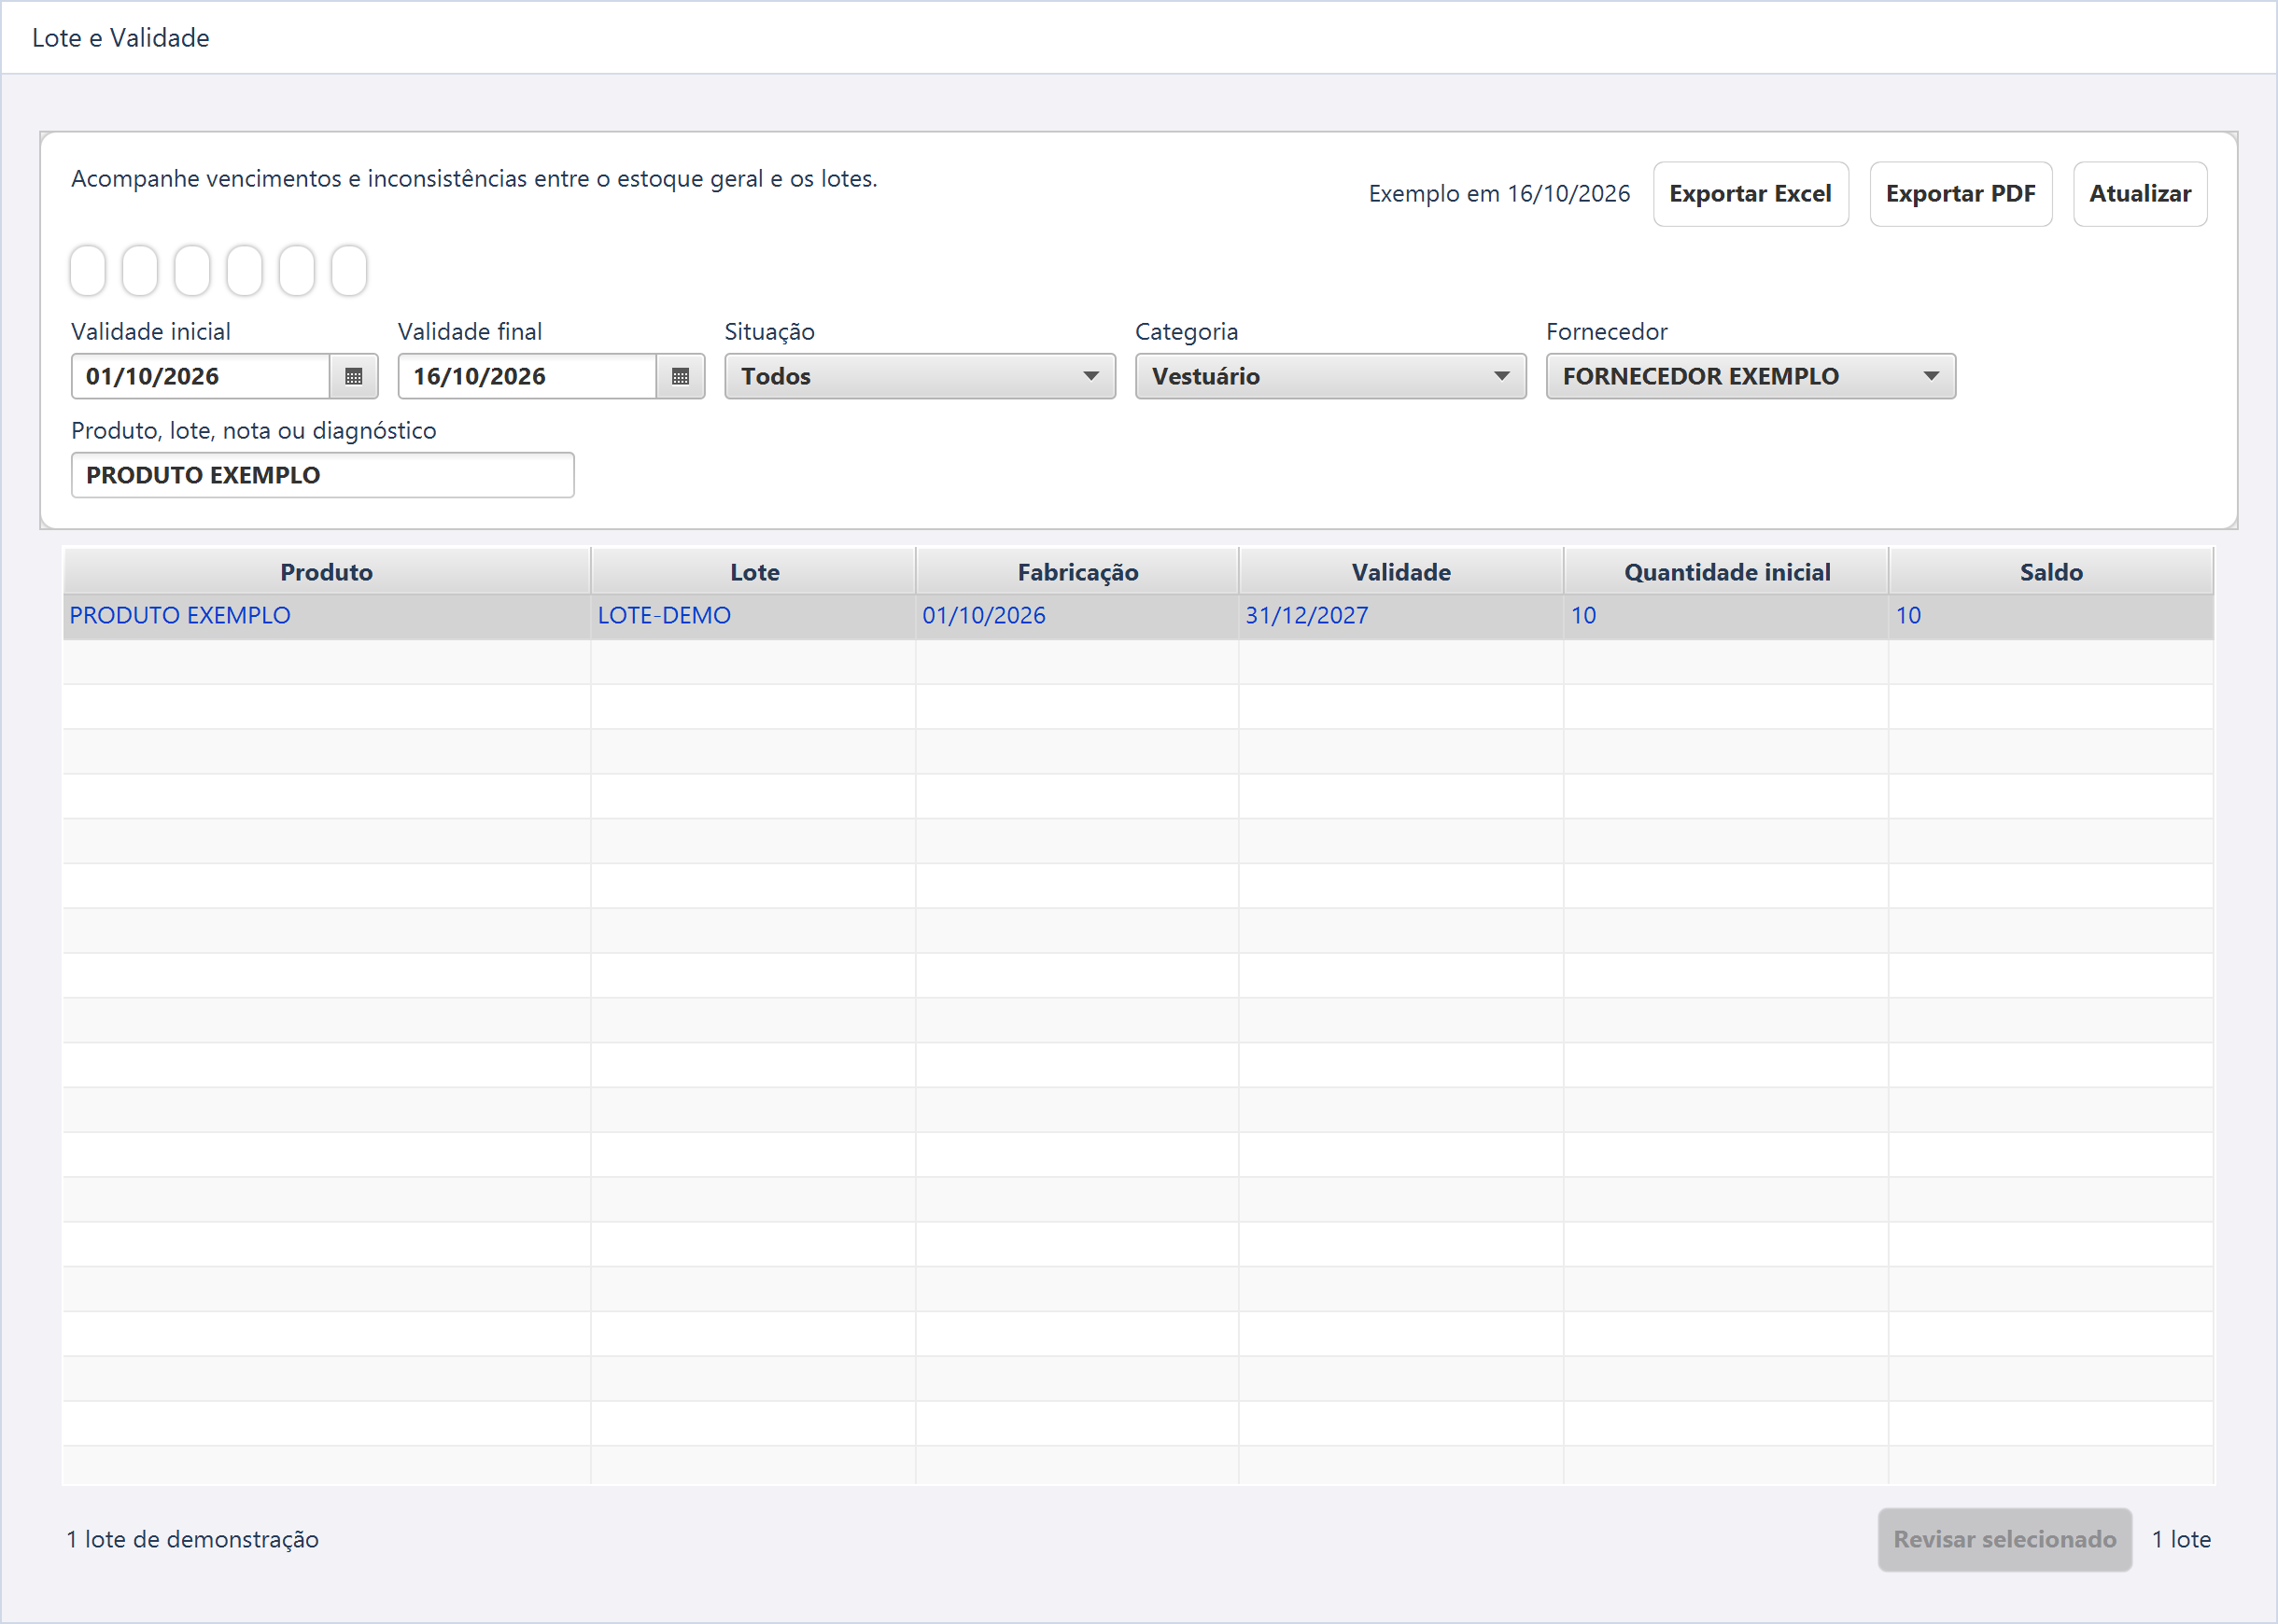Click the Quantidade inicial value 10
This screenshot has height=1624, width=2278.
click(1726, 616)
